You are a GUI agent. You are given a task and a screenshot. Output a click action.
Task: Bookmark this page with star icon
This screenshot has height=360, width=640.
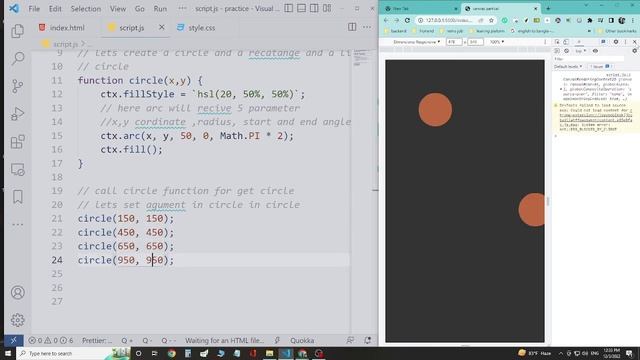491,20
